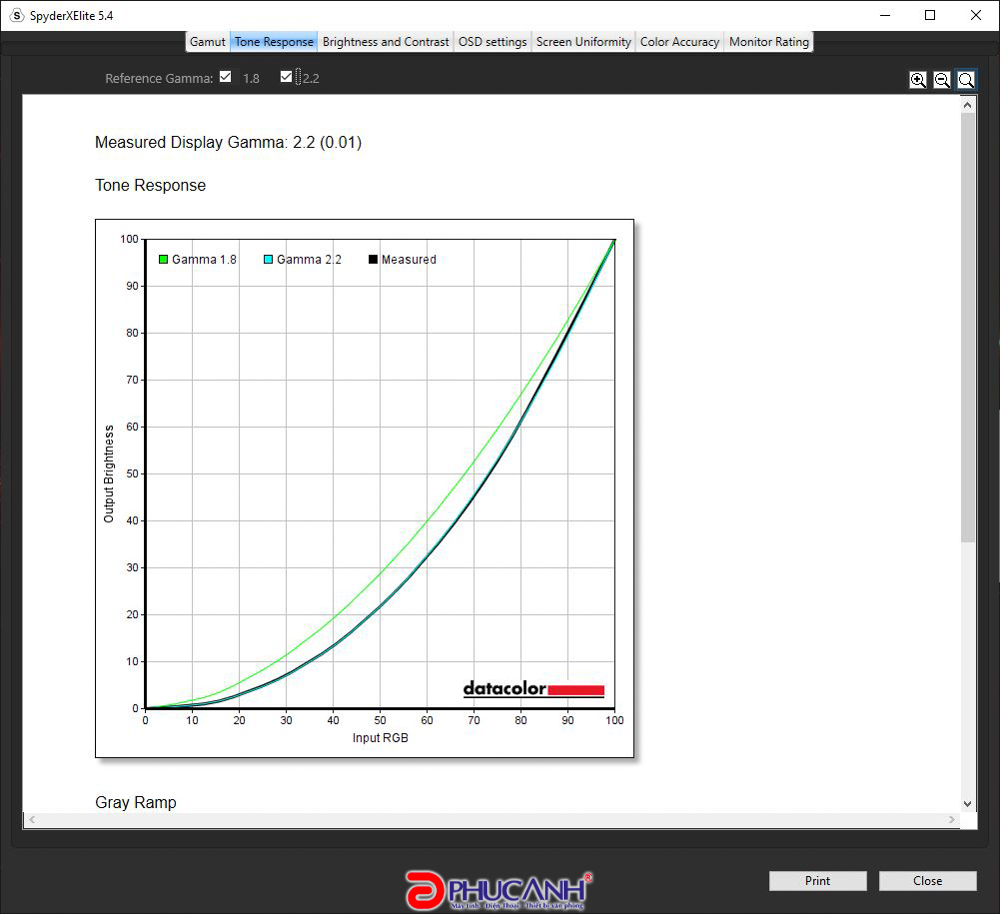
Task: Click the SpyderXElite app icon in the title bar
Action: coord(16,15)
